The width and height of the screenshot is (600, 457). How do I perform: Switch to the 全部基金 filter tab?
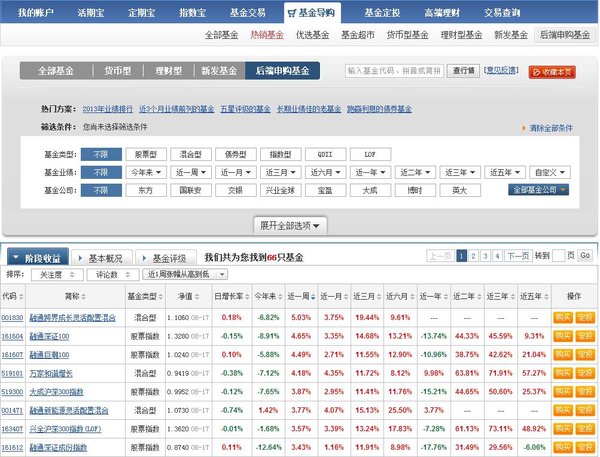click(x=56, y=71)
